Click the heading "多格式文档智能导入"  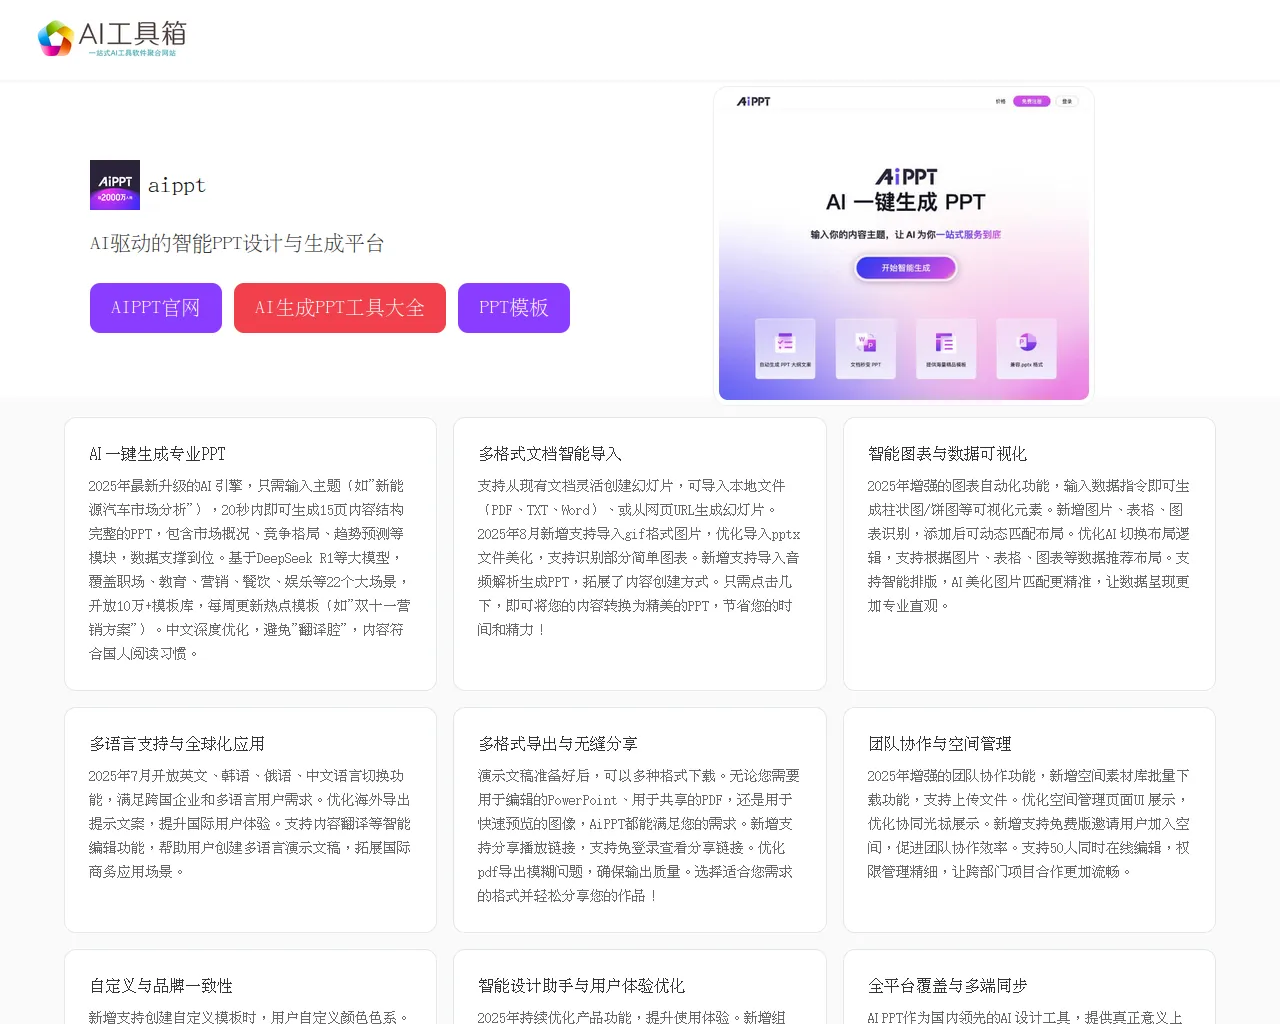pos(550,454)
